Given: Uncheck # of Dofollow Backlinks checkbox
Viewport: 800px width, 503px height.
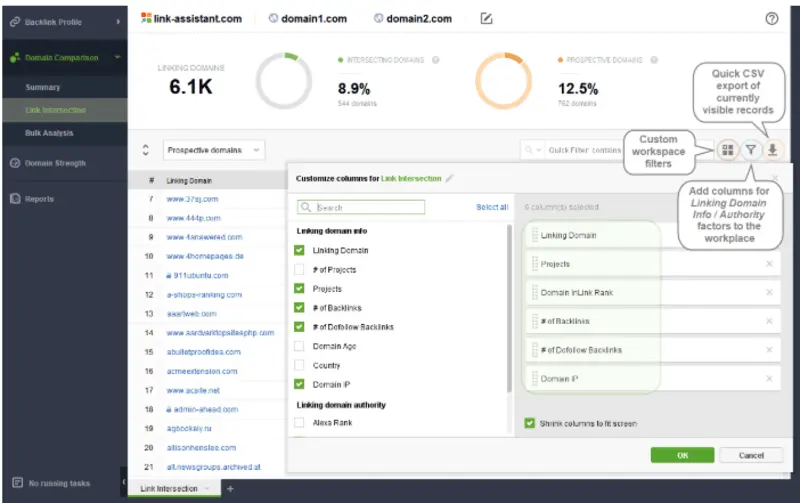Looking at the screenshot, I should (x=299, y=326).
